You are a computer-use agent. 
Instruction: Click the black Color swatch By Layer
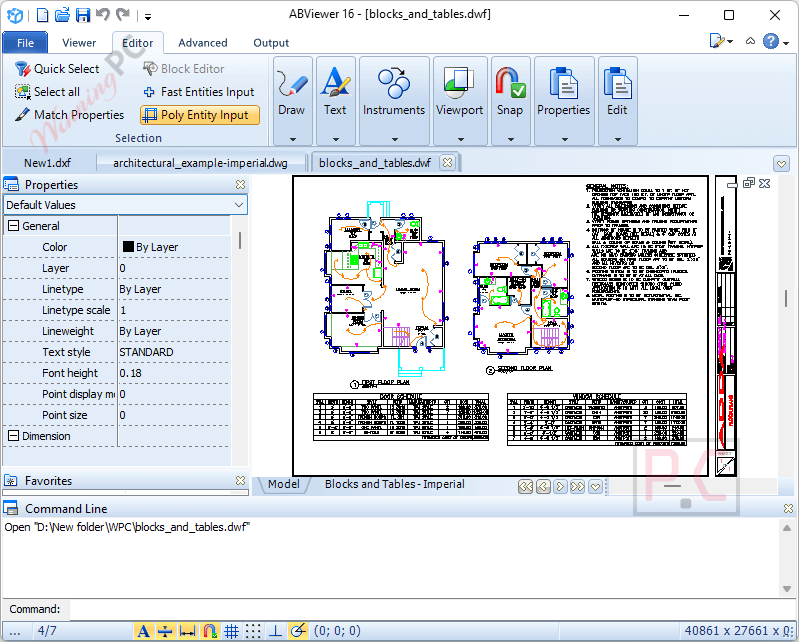128,247
